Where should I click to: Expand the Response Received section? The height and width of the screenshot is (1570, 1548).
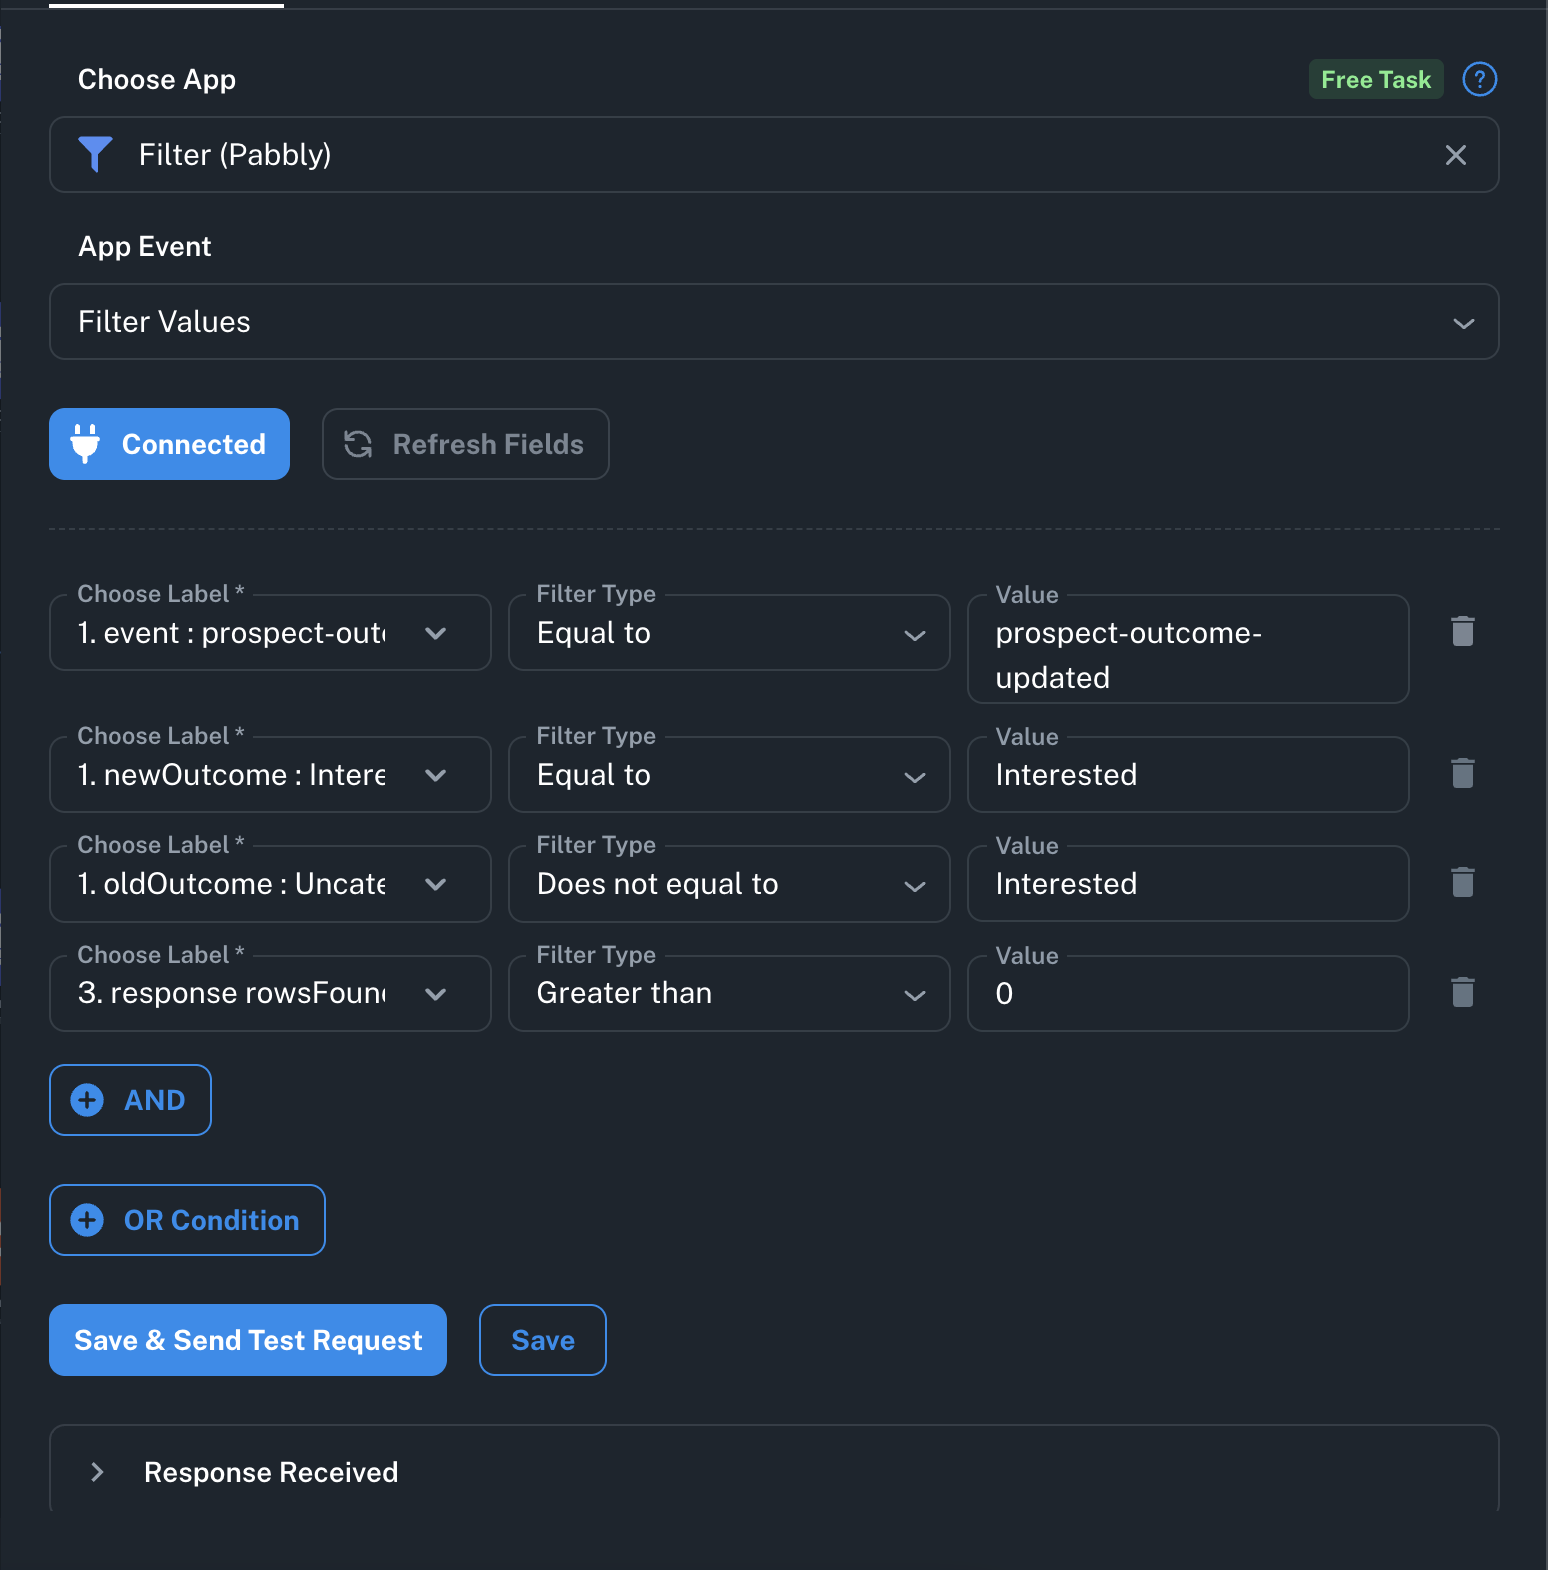coord(98,1472)
